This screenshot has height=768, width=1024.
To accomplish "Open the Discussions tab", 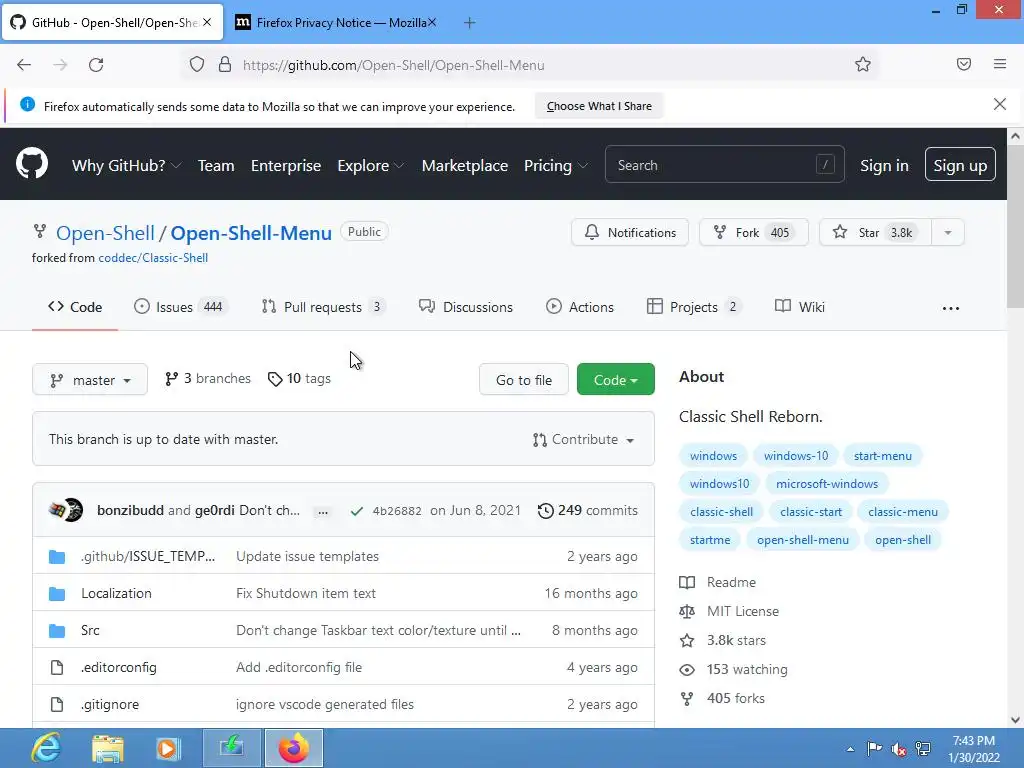I will pos(466,307).
